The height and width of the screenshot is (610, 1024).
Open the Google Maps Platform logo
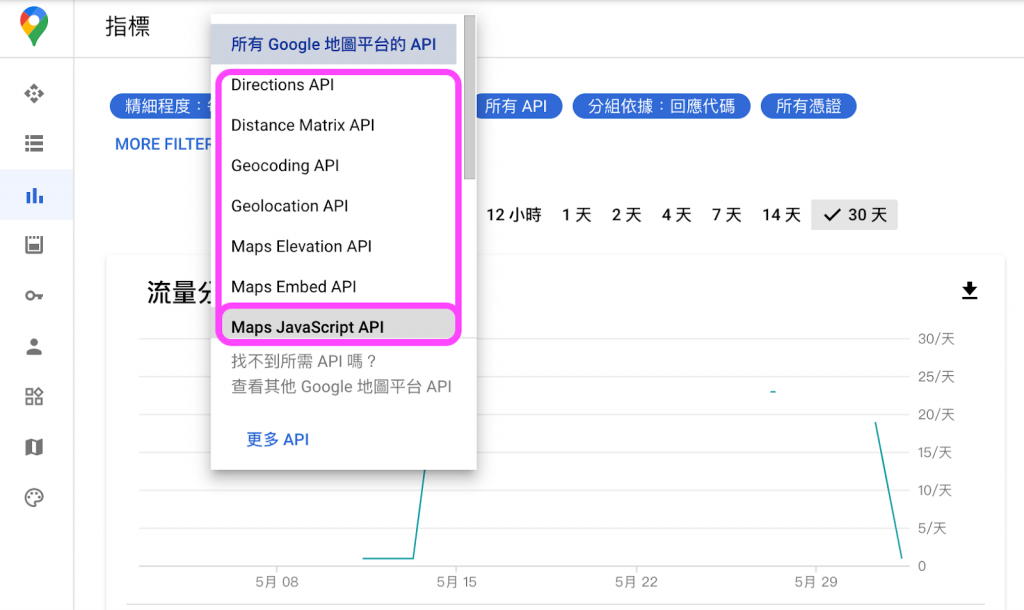pyautogui.click(x=34, y=26)
